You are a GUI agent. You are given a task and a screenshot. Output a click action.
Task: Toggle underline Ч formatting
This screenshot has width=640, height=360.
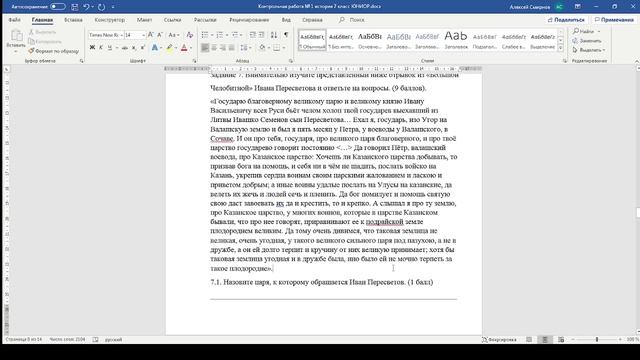coord(109,48)
